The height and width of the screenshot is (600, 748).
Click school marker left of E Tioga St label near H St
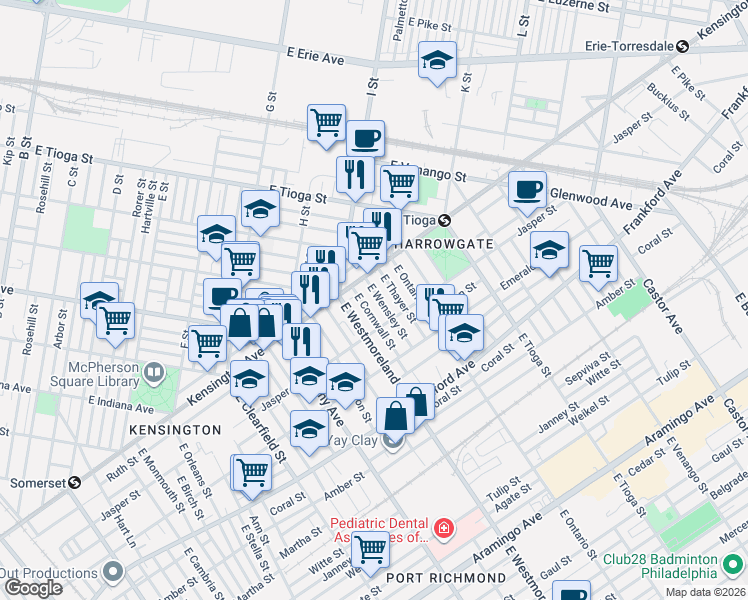pyautogui.click(x=260, y=210)
